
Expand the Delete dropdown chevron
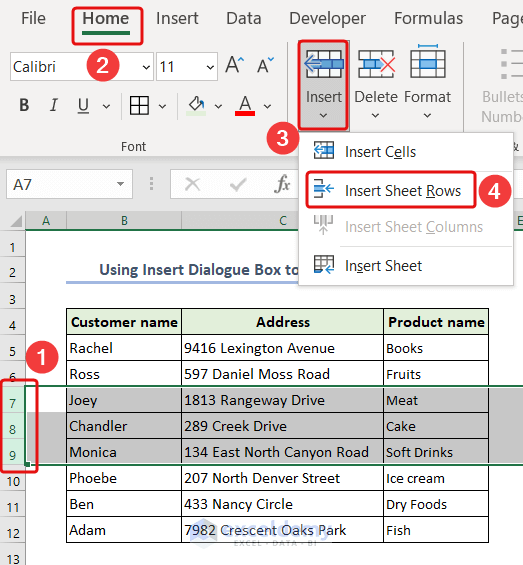tap(376, 116)
